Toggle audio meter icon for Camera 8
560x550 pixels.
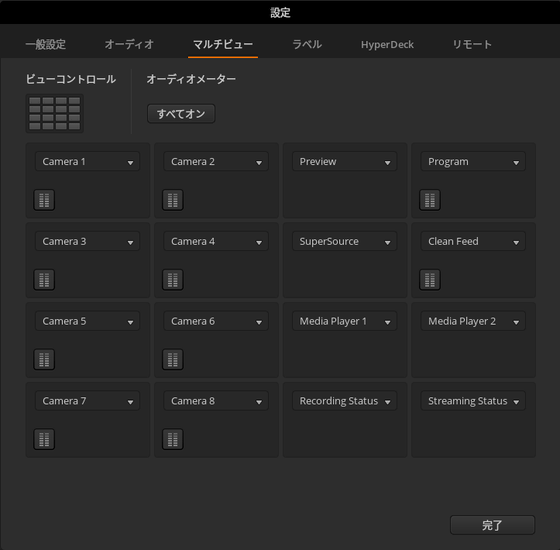(x=173, y=439)
